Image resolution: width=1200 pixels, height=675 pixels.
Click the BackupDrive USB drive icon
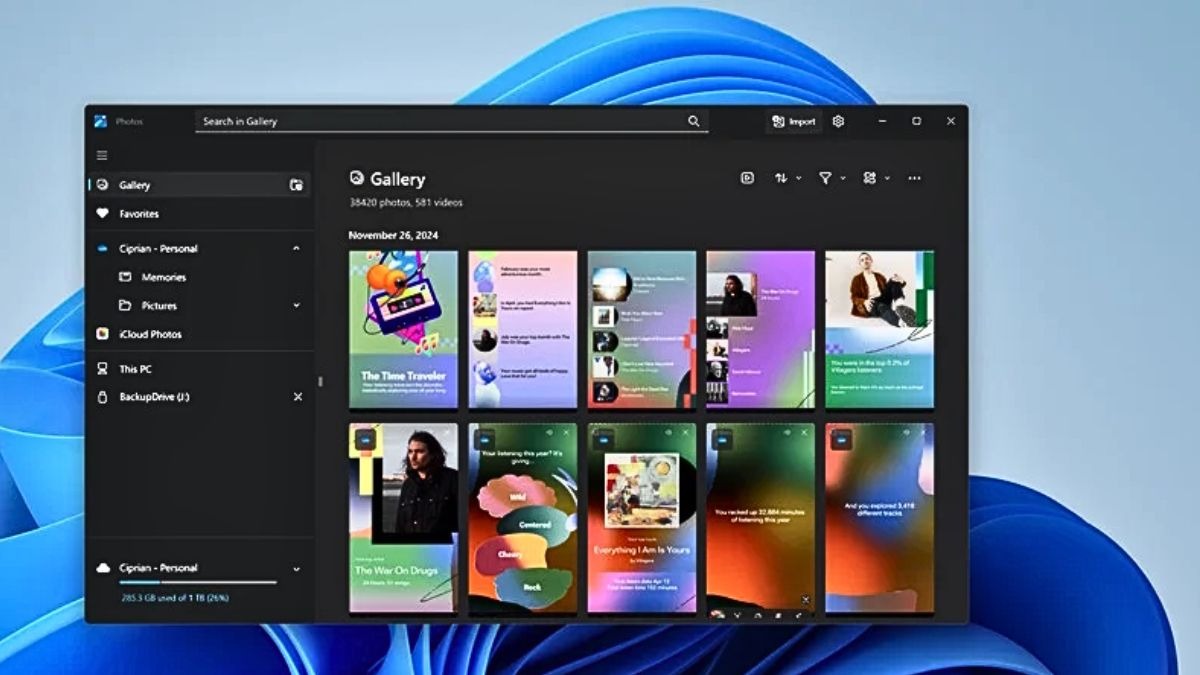click(x=102, y=397)
